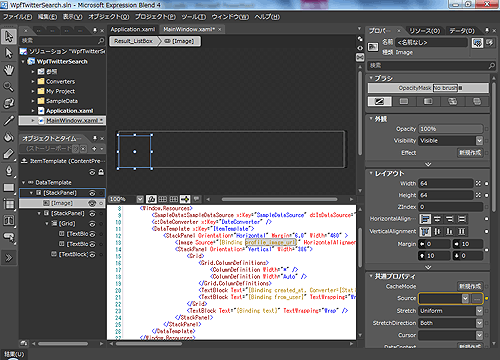This screenshot has height=360, width=500.
Task: Select the Pen tool
Action: click(x=9, y=171)
